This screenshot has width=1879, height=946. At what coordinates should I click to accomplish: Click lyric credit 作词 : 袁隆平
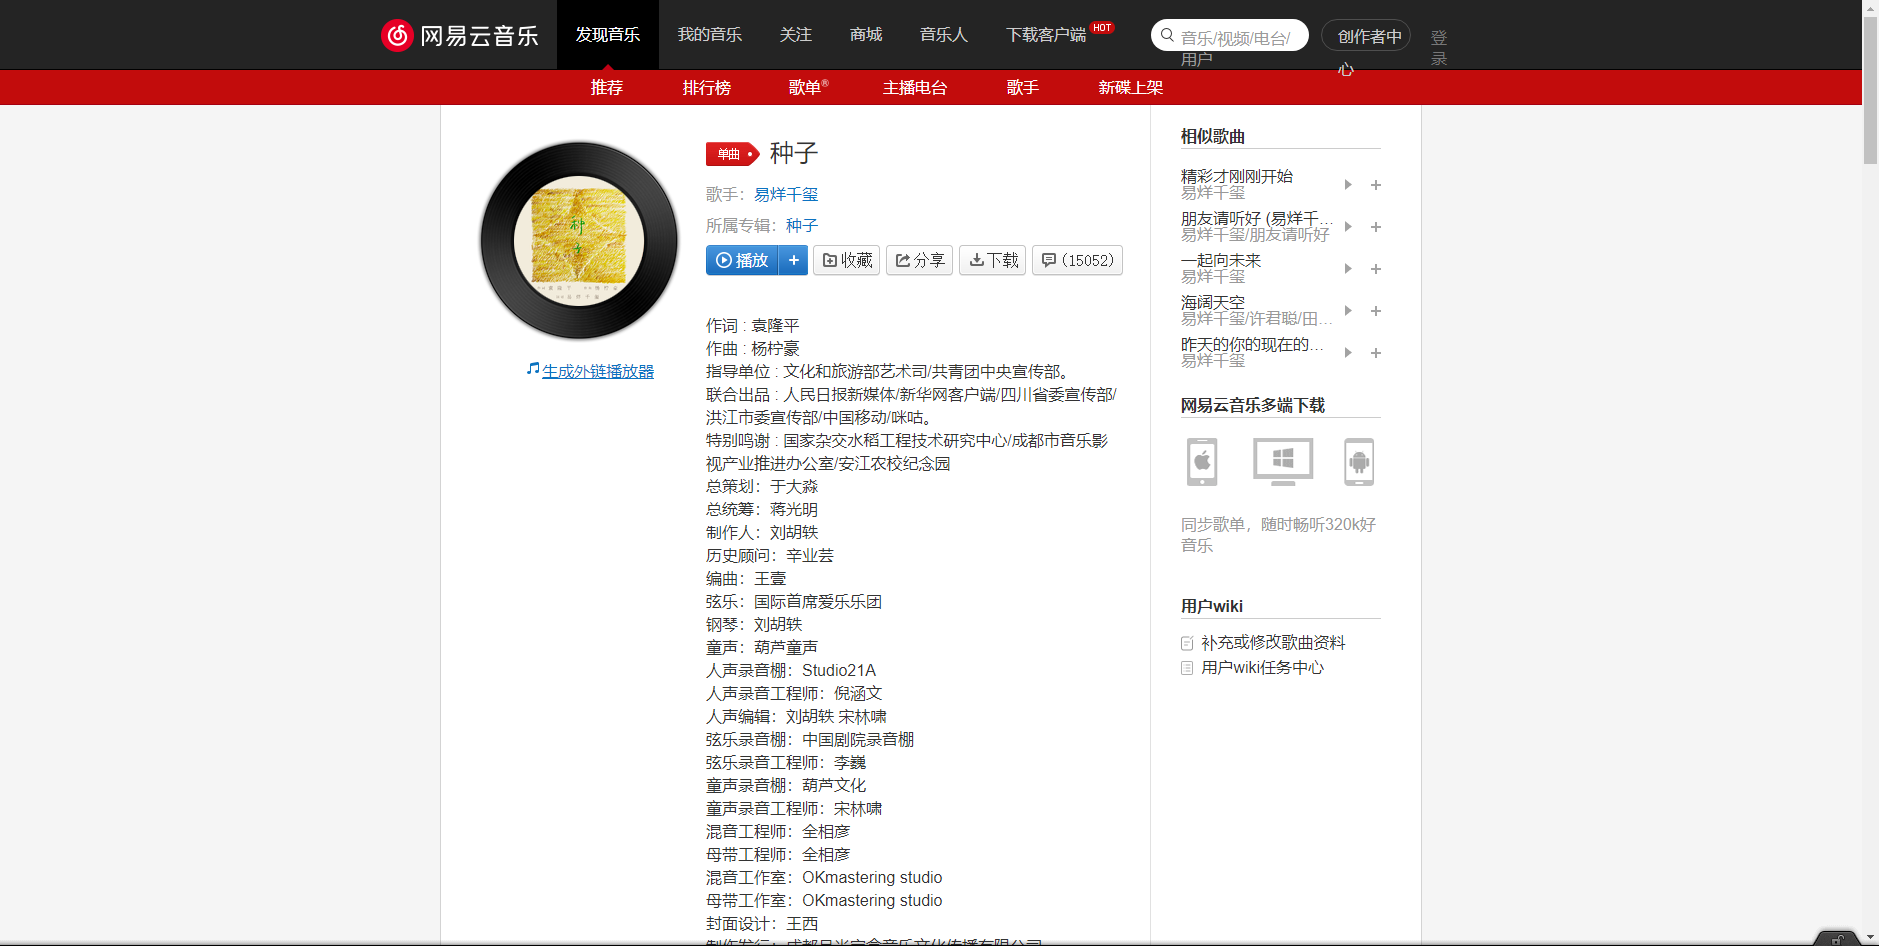click(752, 326)
